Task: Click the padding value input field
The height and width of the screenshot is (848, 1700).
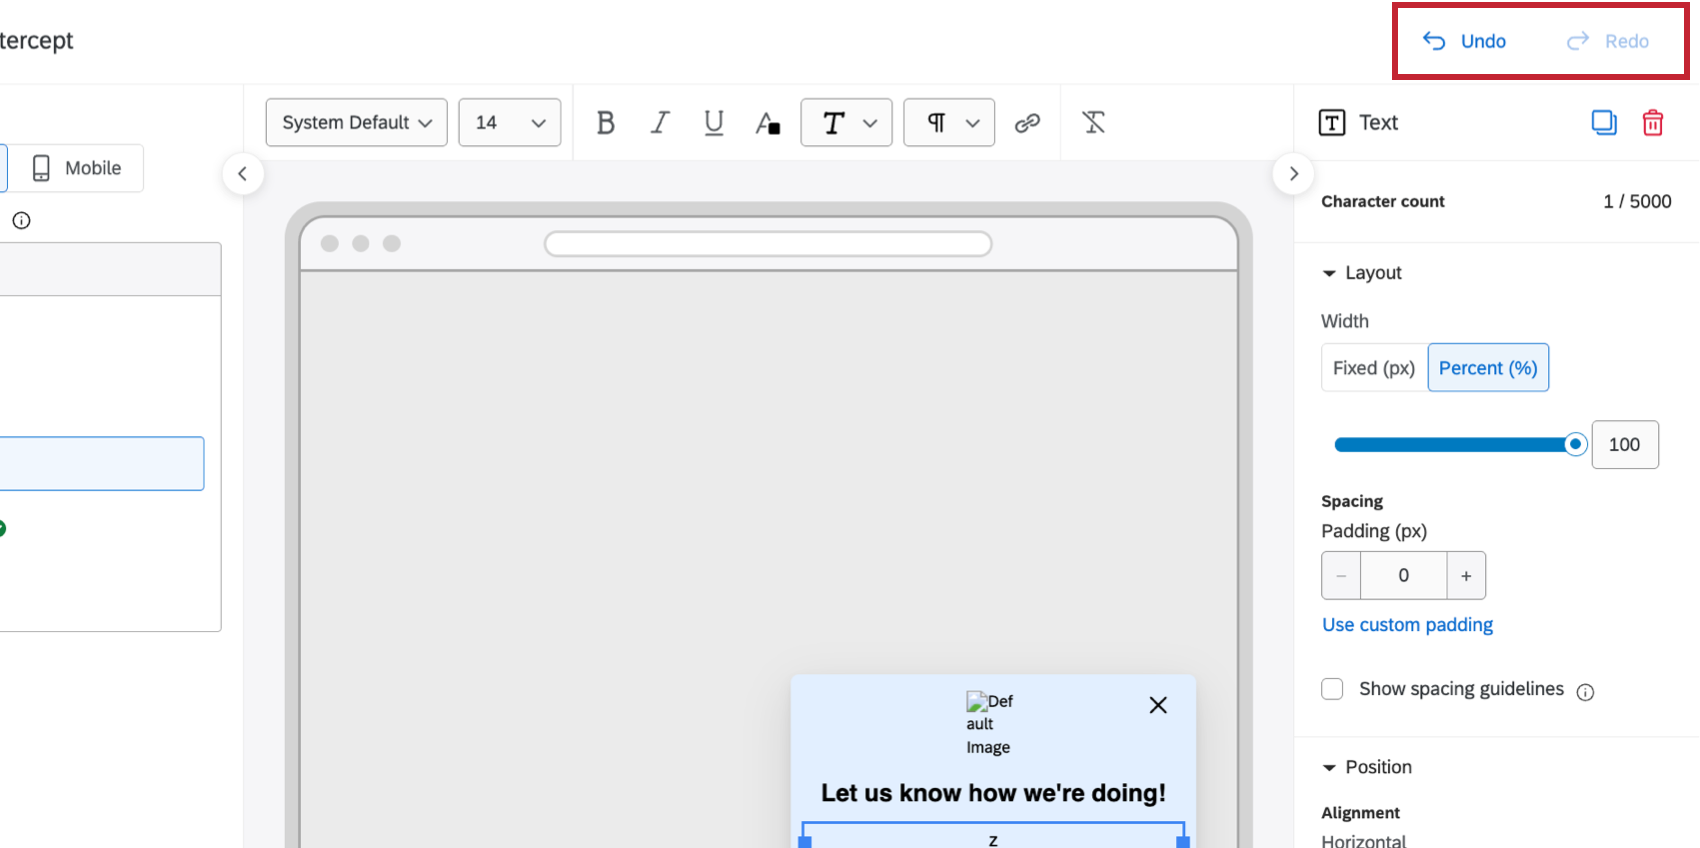Action: click(1404, 576)
